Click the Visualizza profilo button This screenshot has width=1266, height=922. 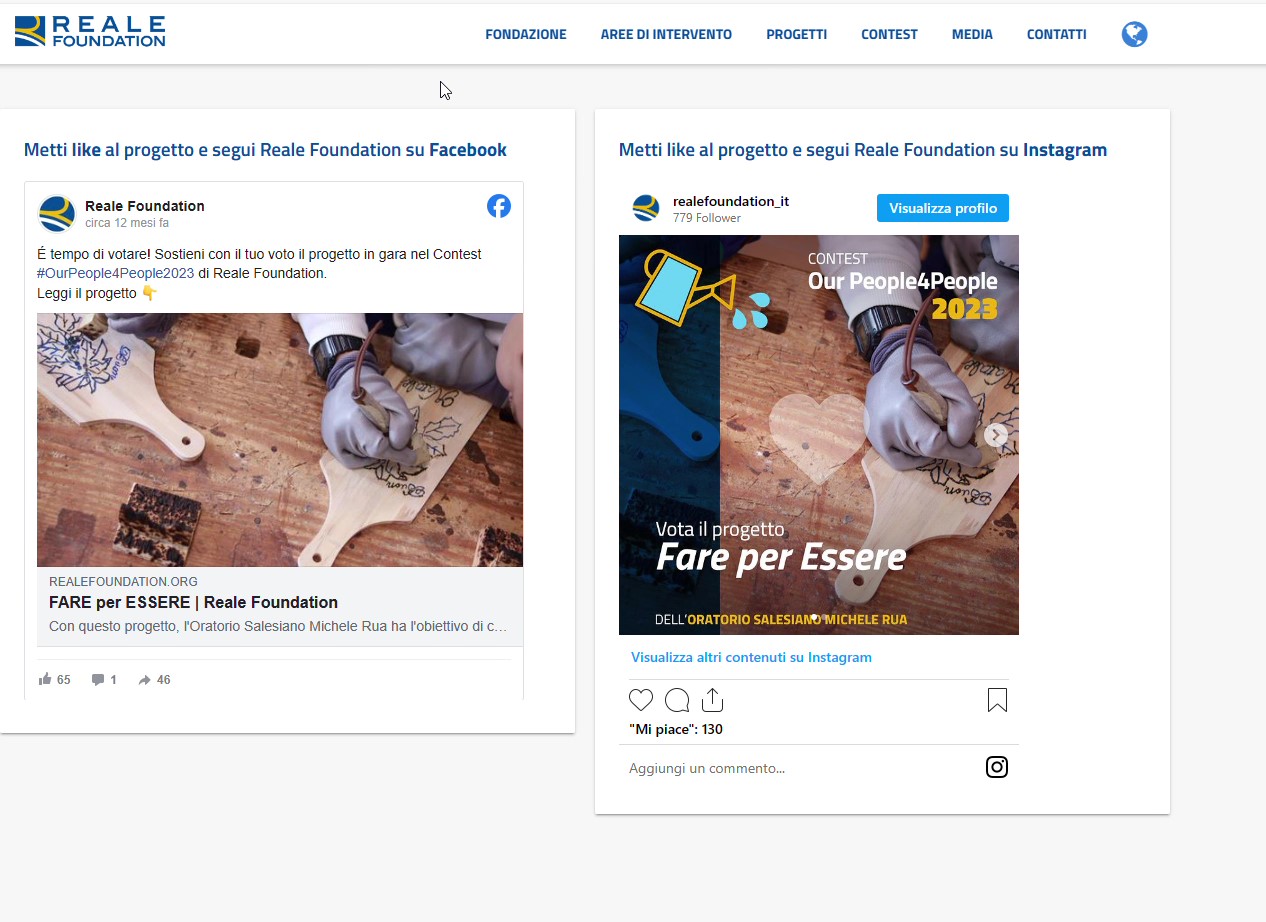[943, 208]
